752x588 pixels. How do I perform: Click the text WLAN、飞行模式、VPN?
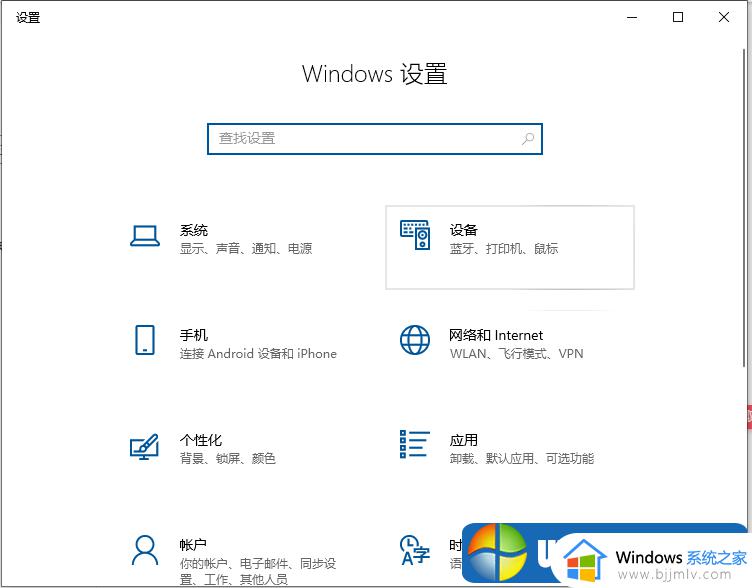pyautogui.click(x=517, y=353)
